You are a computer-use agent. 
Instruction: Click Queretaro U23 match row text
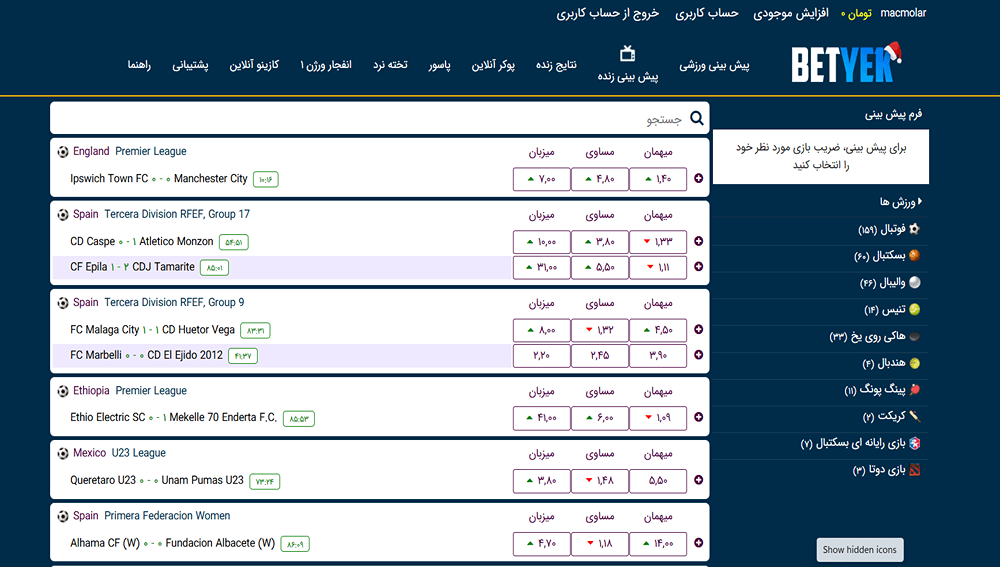(157, 480)
